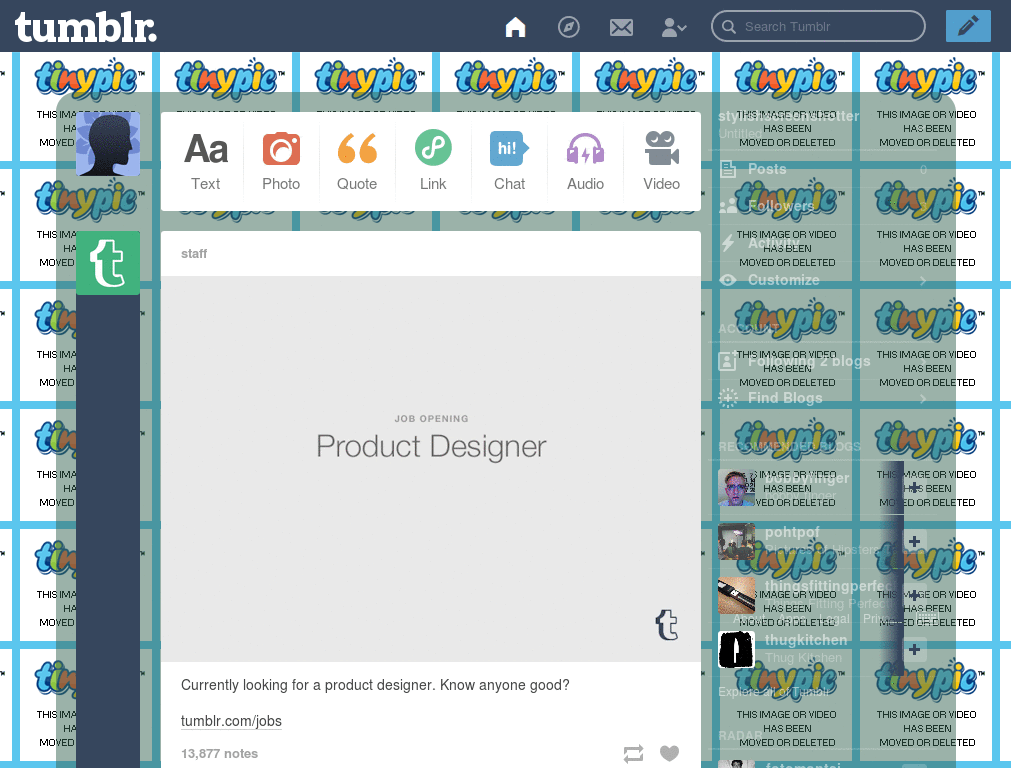This screenshot has width=1024, height=768.
Task: Create a new Audio post
Action: click(x=585, y=161)
